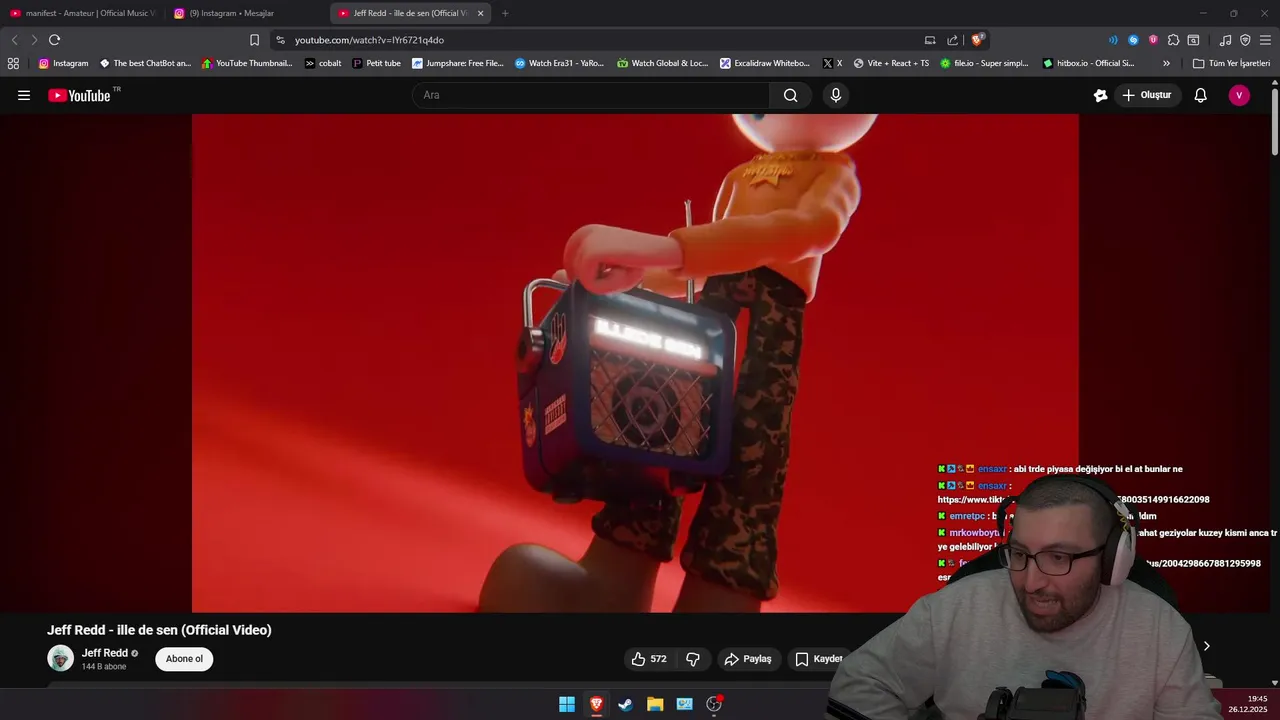This screenshot has width=1280, height=720.
Task: Open the Brave main menu icon
Action: tap(1266, 40)
